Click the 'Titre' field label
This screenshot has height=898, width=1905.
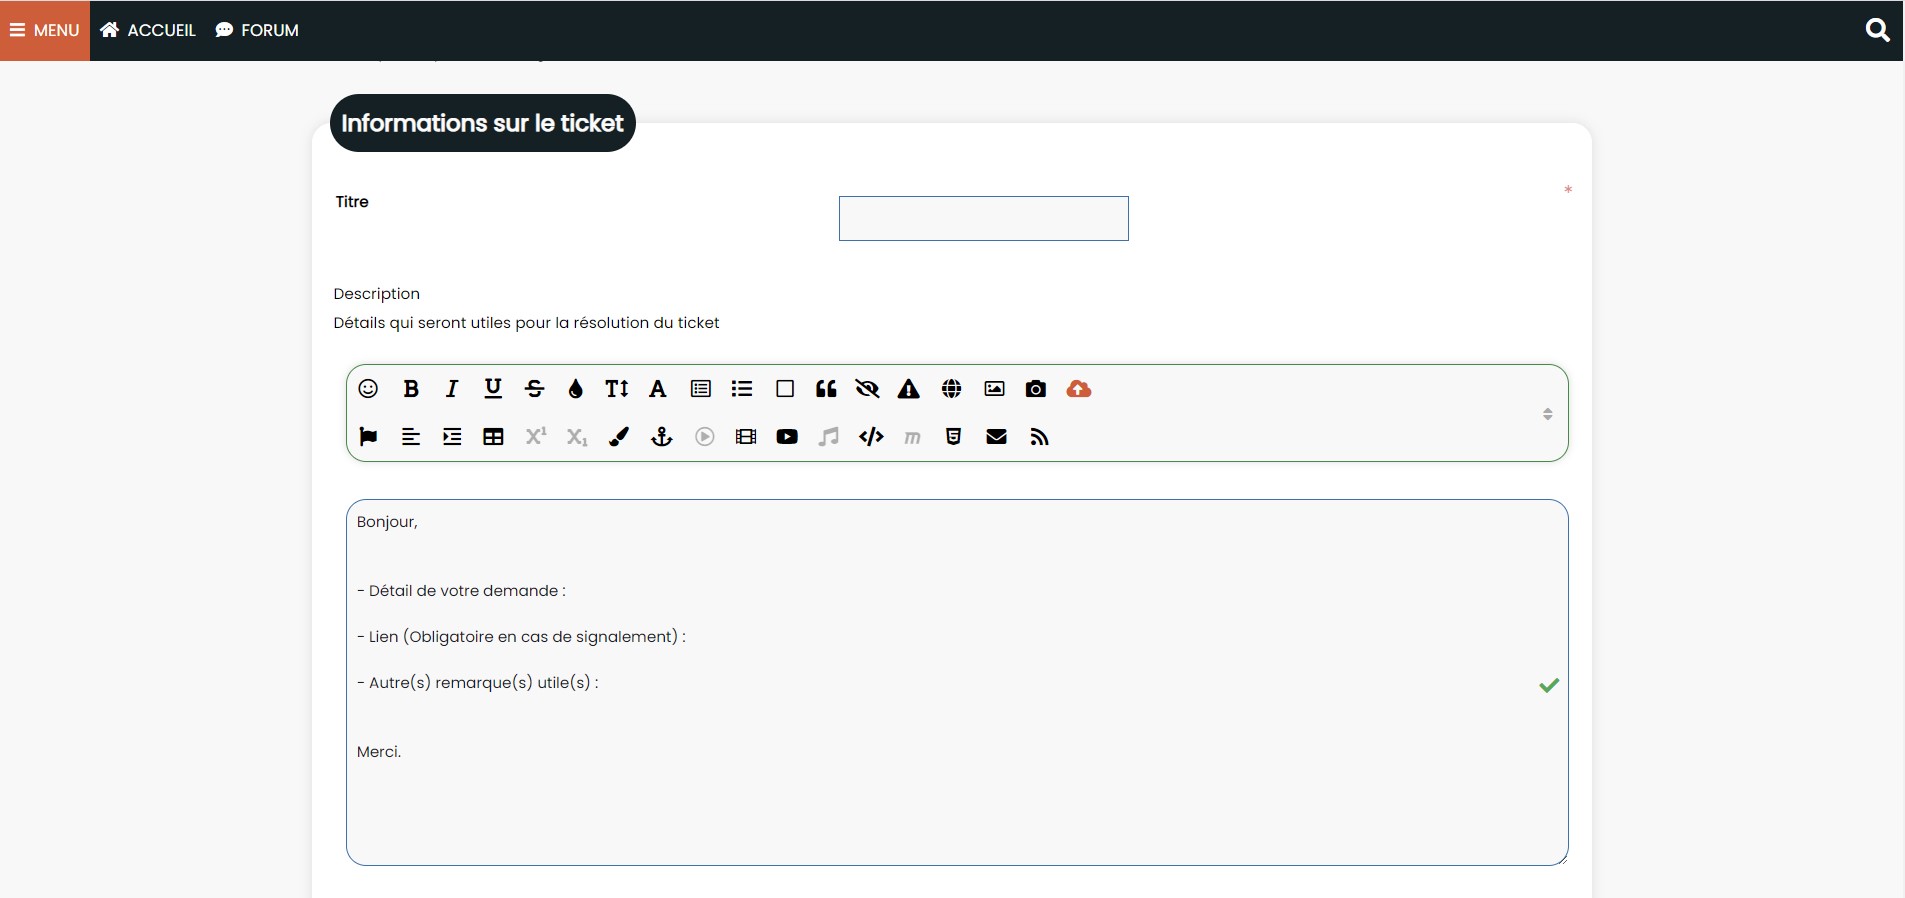point(352,202)
